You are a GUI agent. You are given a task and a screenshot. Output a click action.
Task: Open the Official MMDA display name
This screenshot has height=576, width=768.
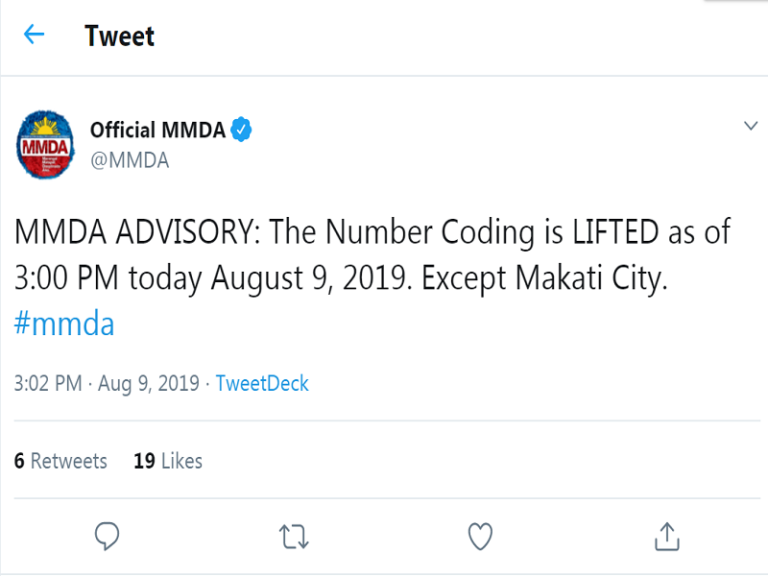(158, 130)
